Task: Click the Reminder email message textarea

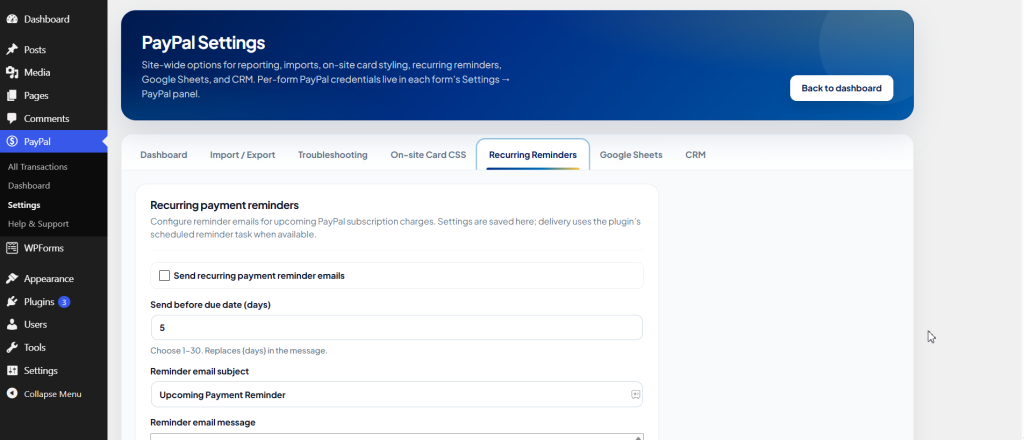Action: 396,437
